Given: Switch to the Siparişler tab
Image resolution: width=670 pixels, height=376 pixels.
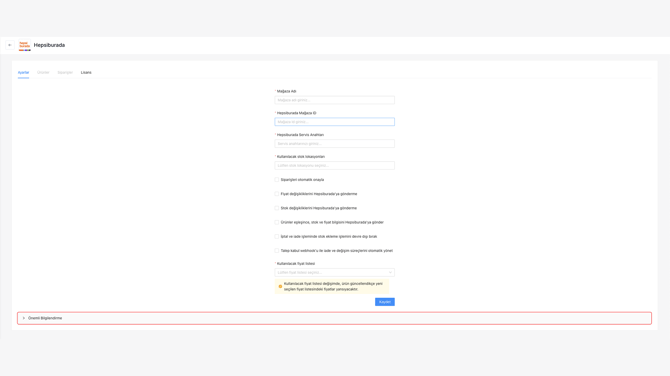Looking at the screenshot, I should (65, 72).
